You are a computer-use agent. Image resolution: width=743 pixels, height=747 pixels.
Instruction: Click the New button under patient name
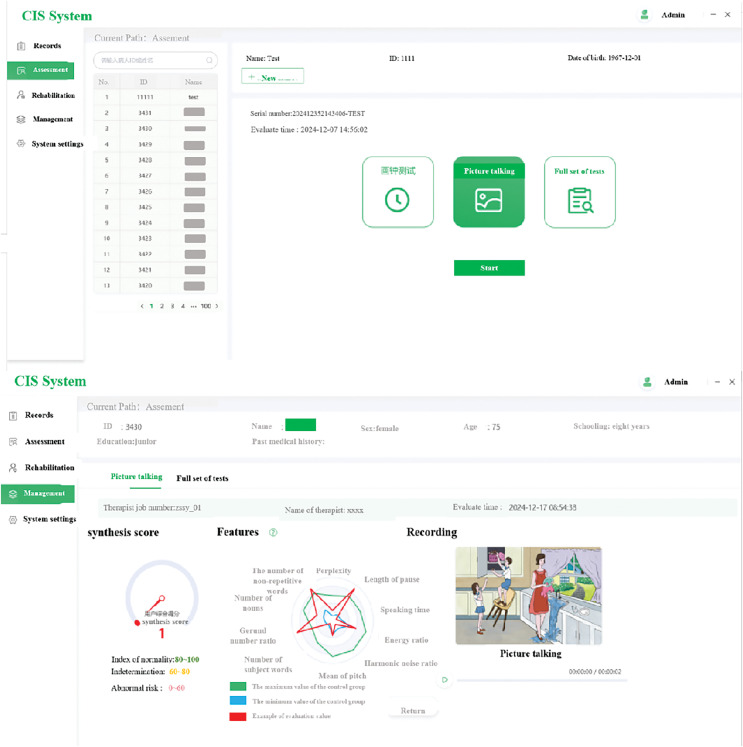click(272, 76)
